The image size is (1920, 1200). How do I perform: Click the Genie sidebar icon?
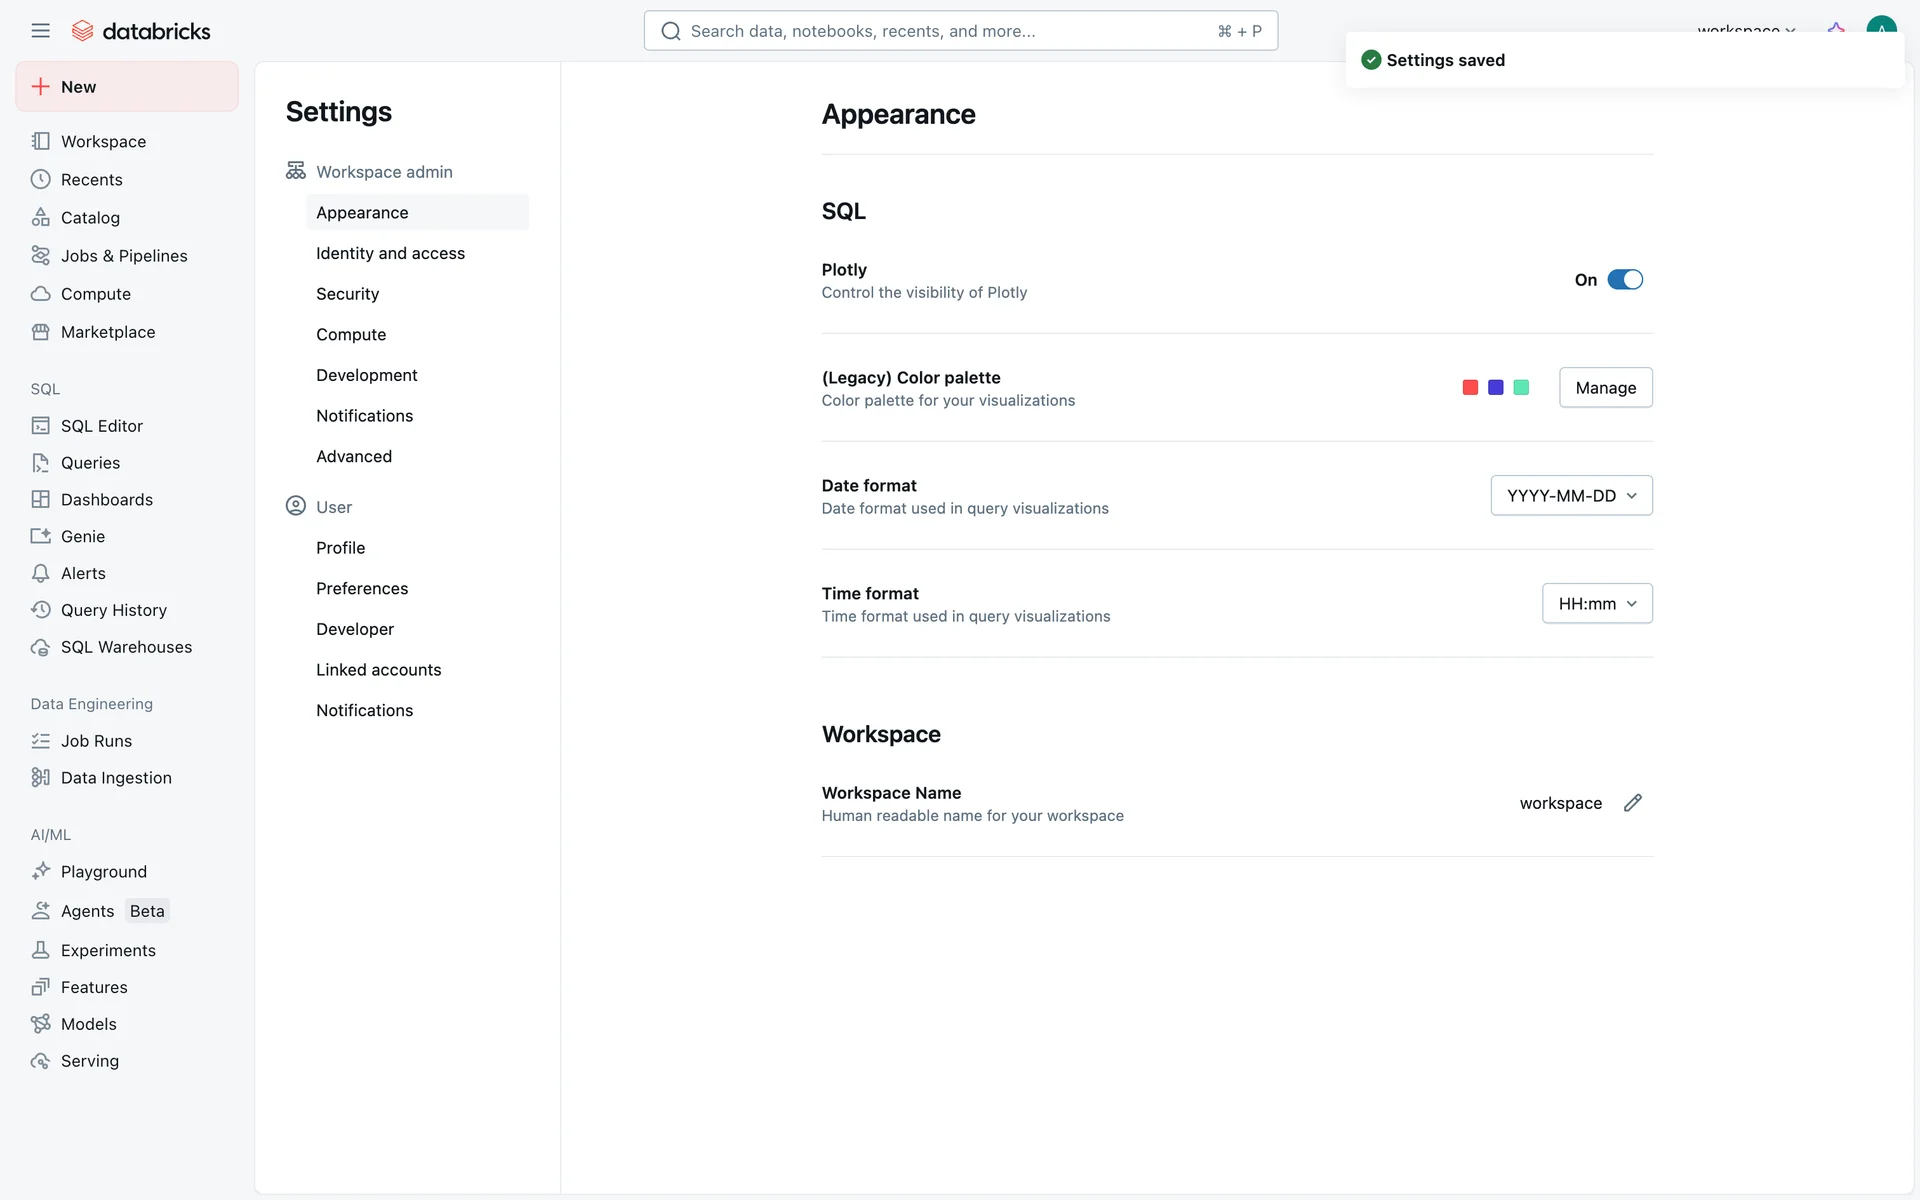[40, 536]
